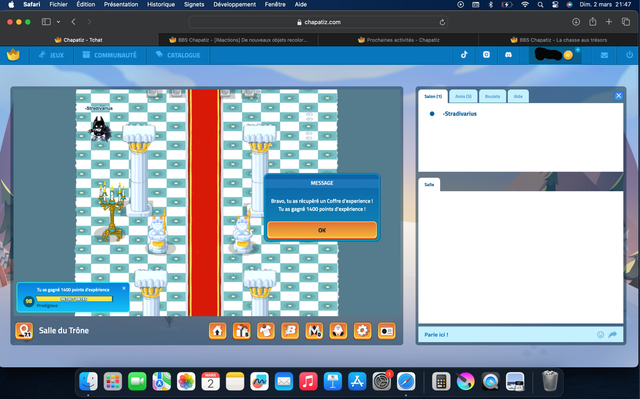Screen dimensions: 640x399
Task: Open the t-shirt wardrobe icon
Action: 266,331
